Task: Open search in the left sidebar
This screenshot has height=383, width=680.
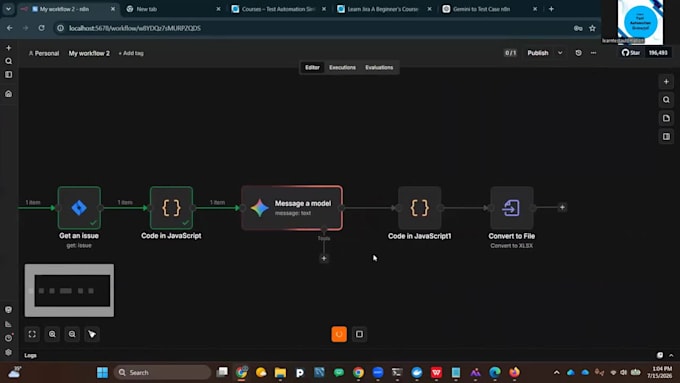Action: (x=9, y=61)
